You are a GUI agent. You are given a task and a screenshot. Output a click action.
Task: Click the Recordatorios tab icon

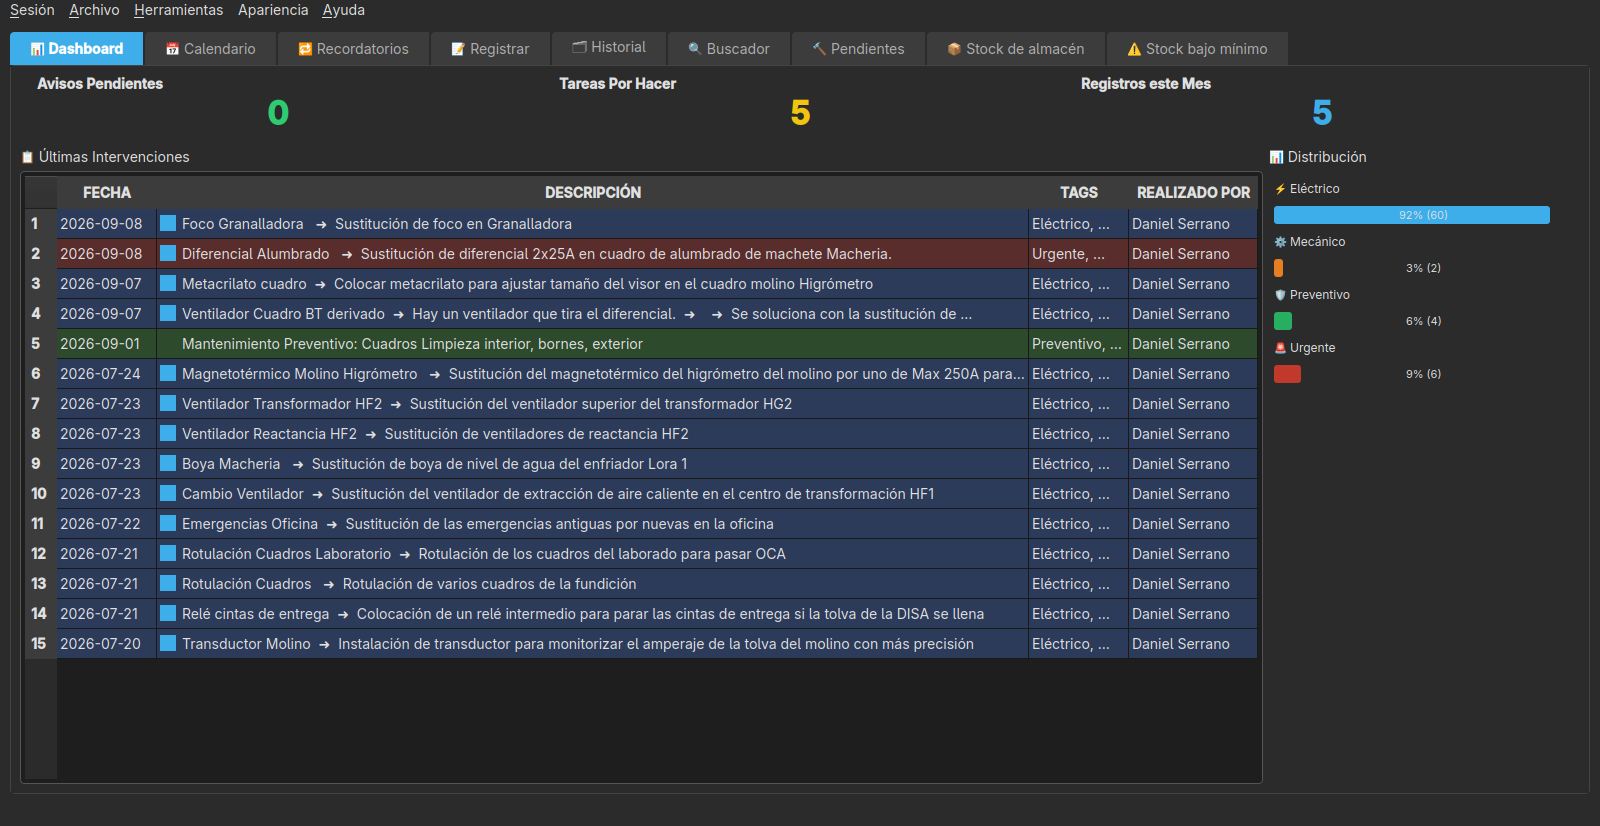point(305,49)
